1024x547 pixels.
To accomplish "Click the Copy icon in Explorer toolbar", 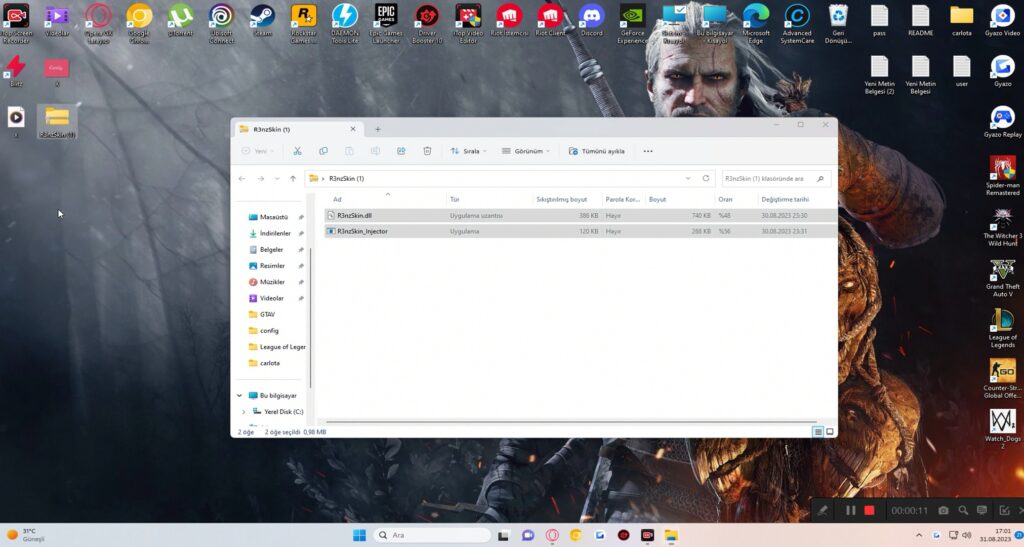I will click(323, 151).
